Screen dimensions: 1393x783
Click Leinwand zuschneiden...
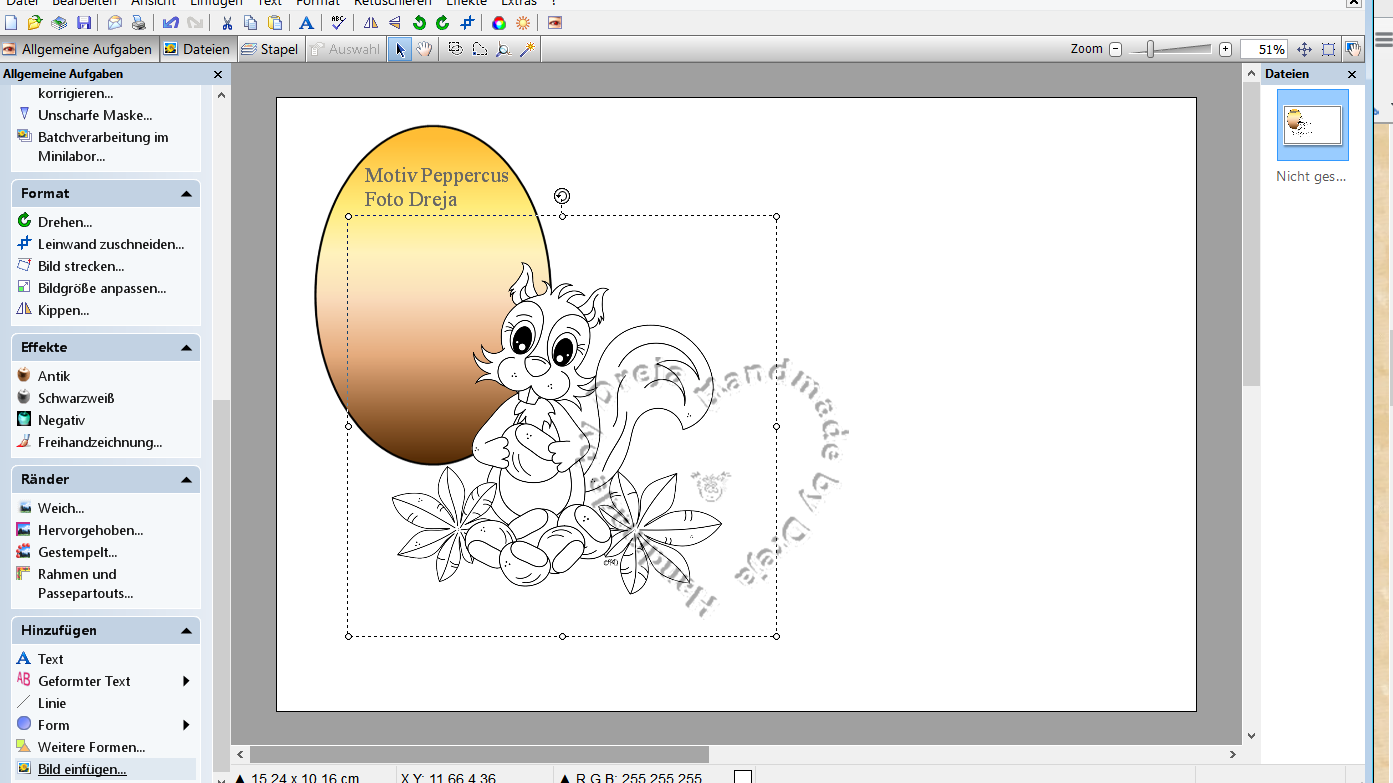click(x=111, y=244)
